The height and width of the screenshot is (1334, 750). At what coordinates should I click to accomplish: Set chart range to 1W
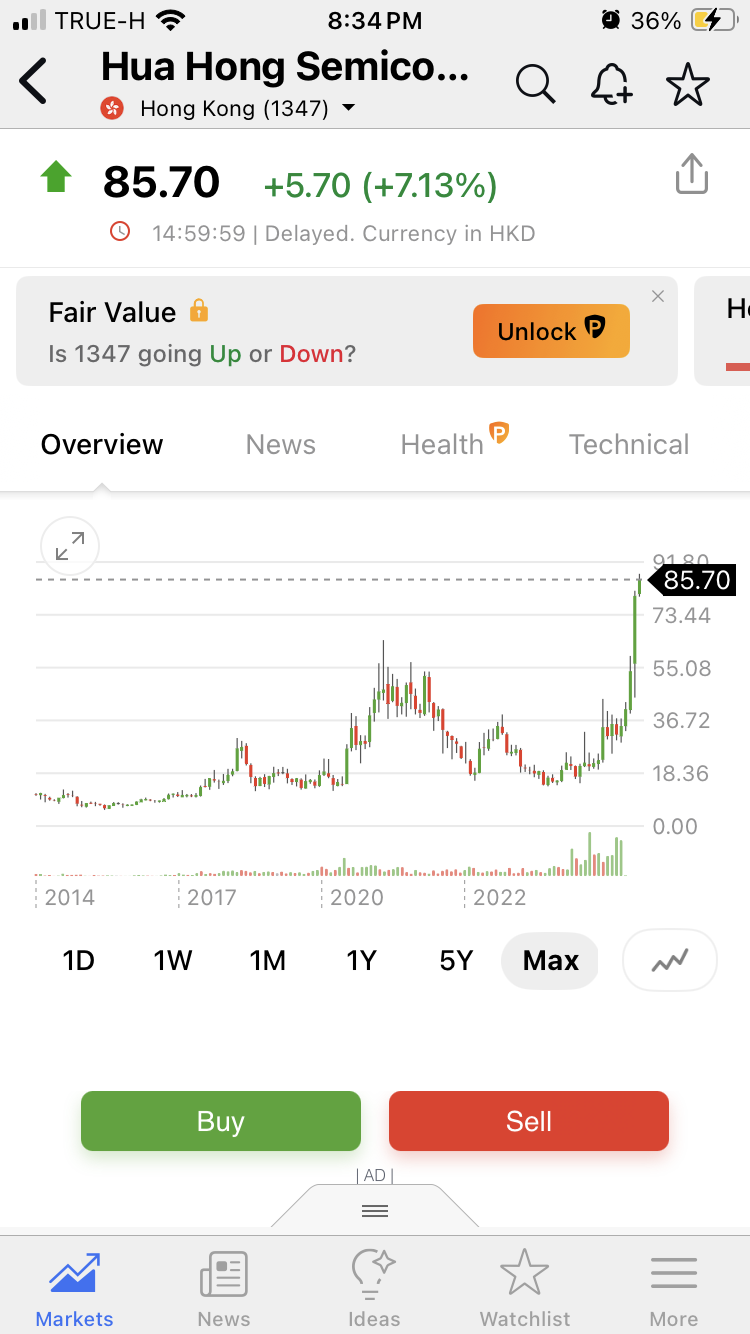tap(172, 961)
